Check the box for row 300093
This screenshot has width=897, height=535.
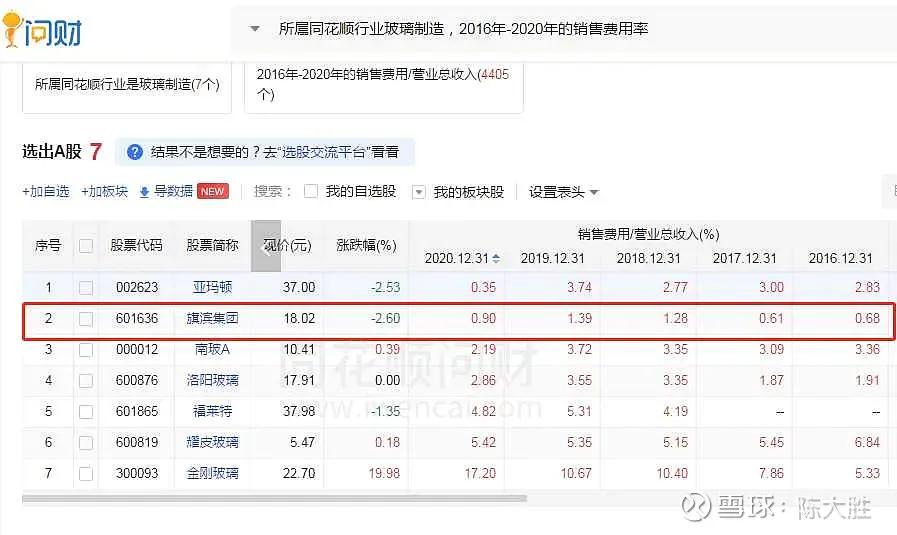(86, 474)
